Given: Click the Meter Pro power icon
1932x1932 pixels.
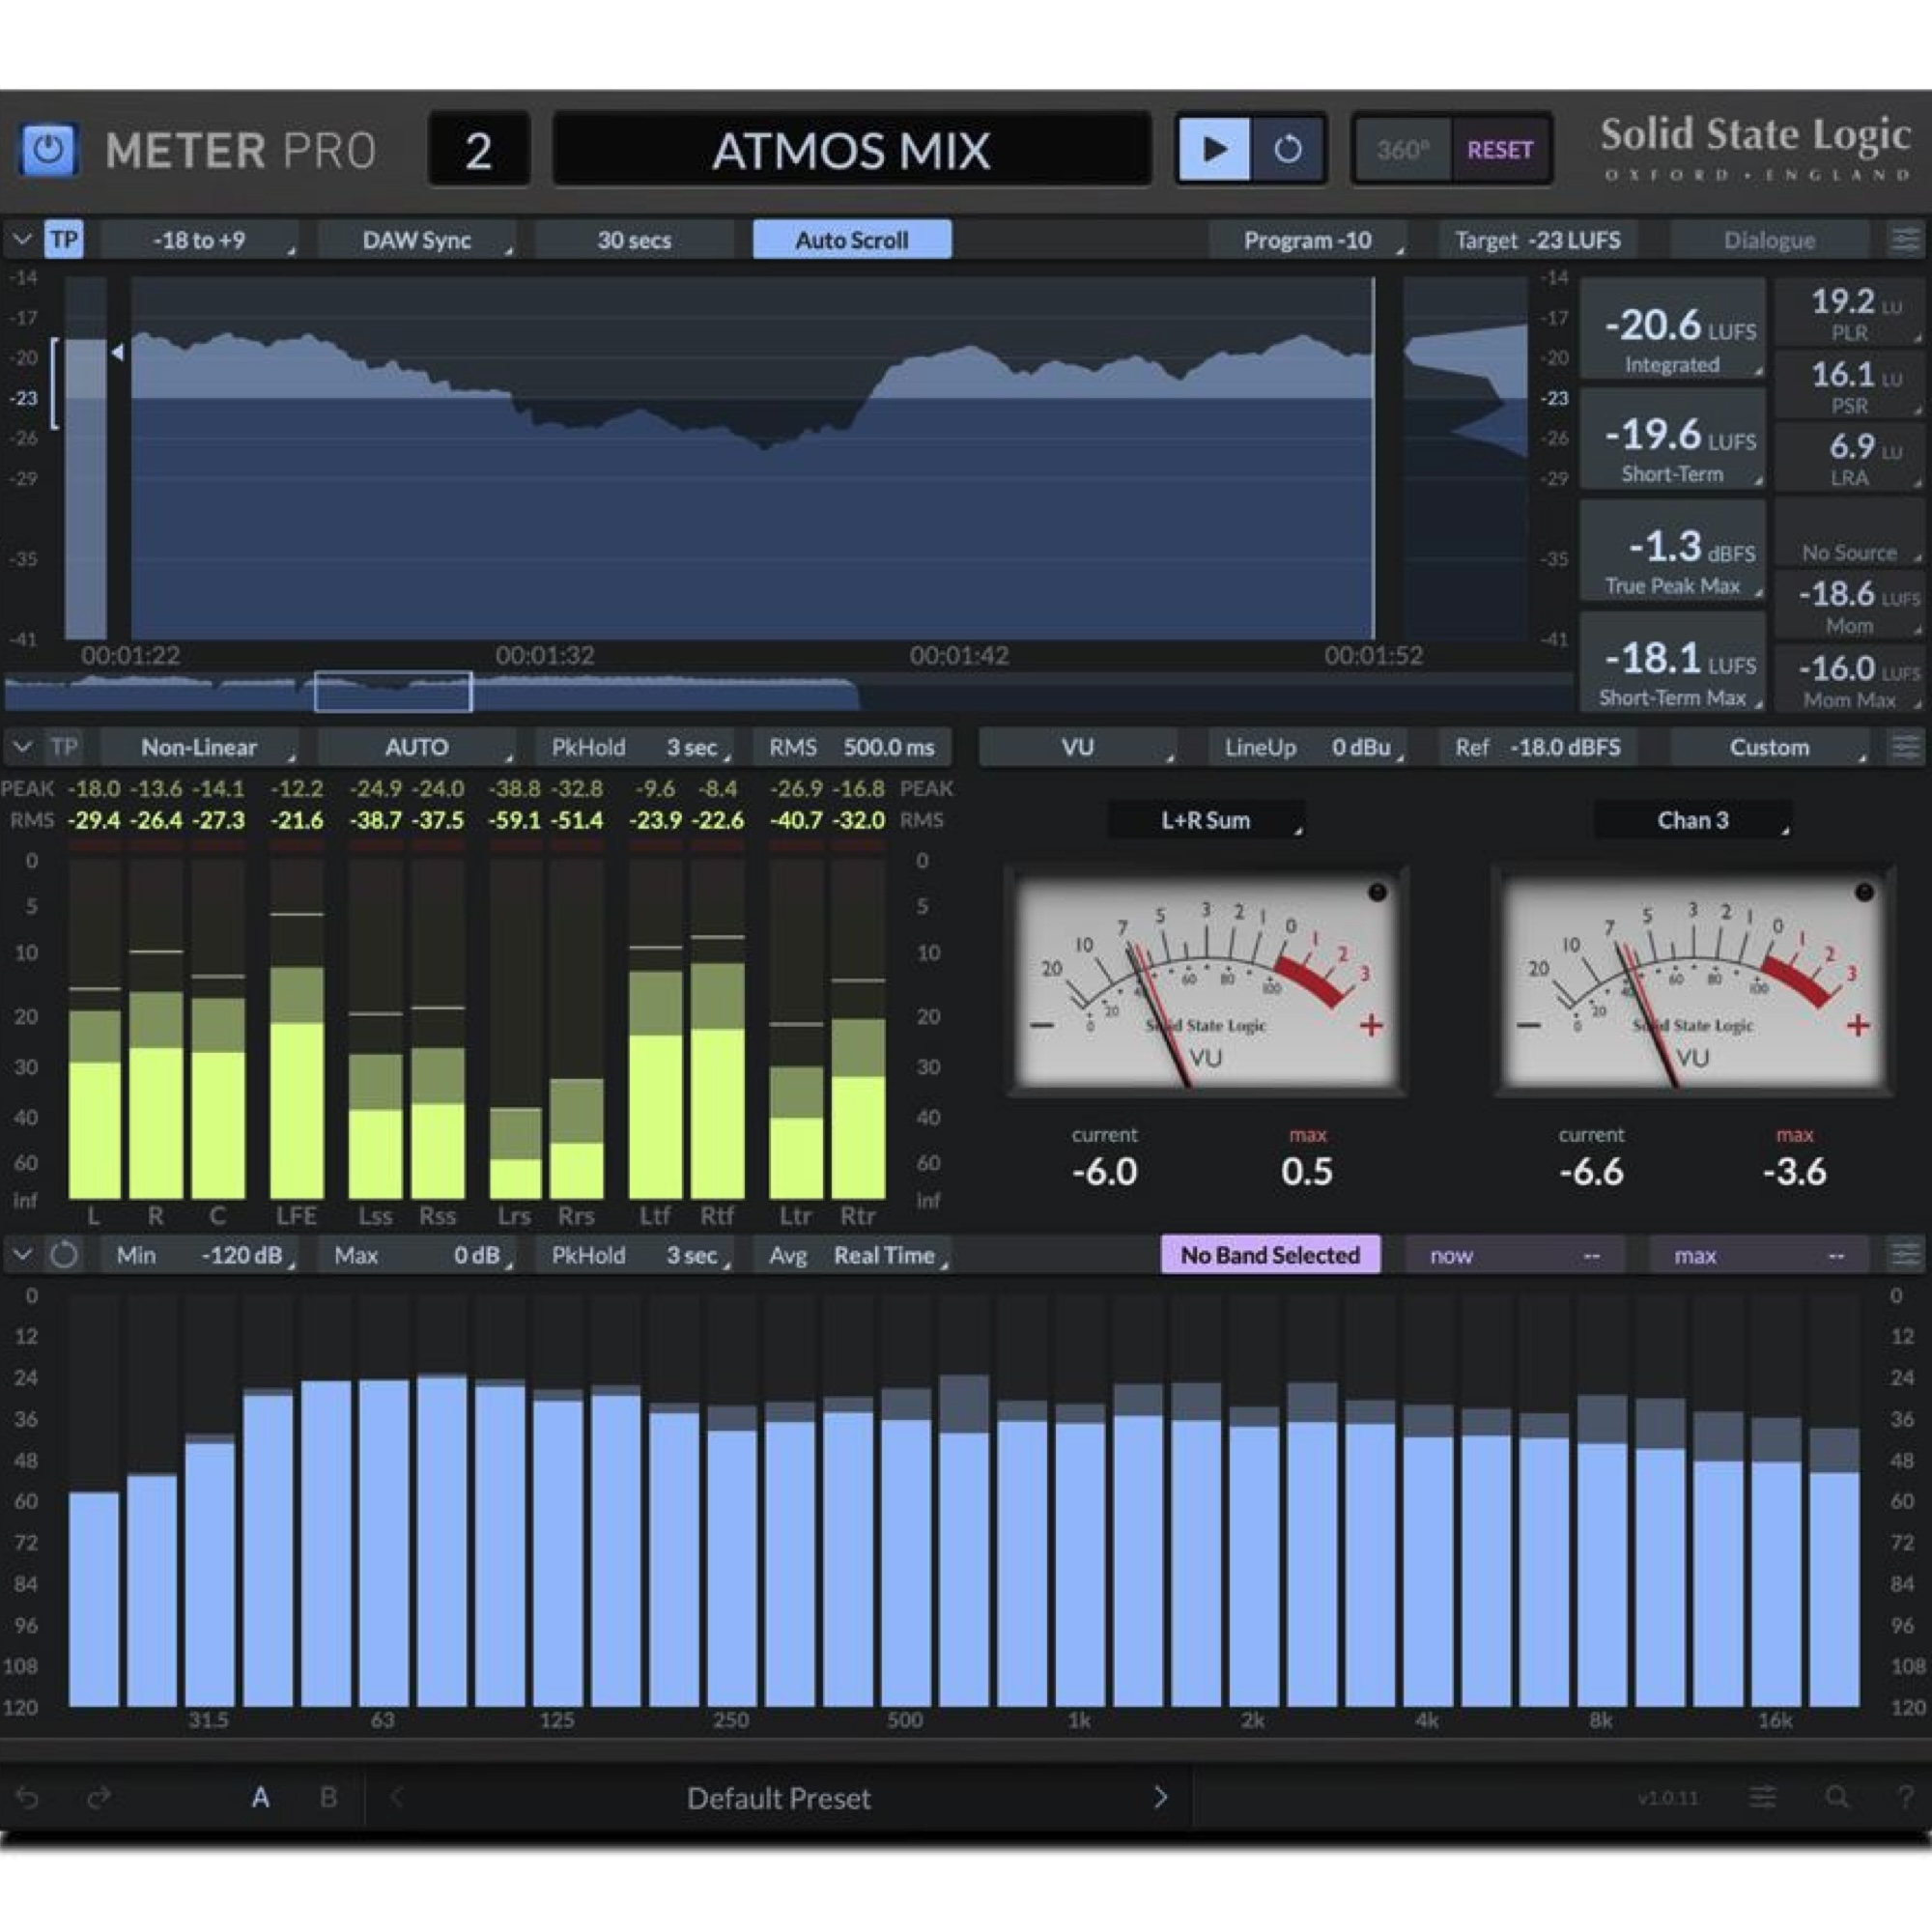Looking at the screenshot, I should click(49, 149).
